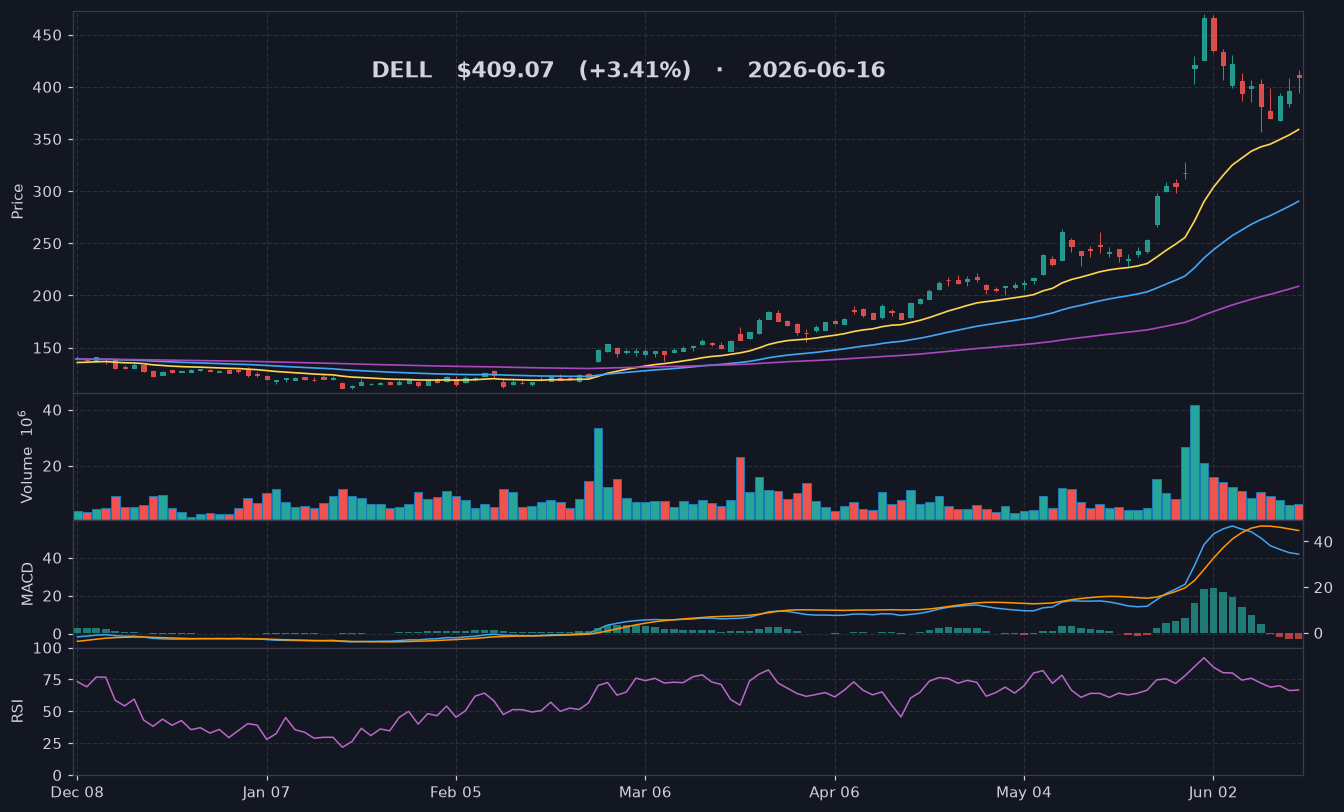Screen dimensions: 1344x812
Task: Click the 350 price tick label
Action: click(50, 140)
